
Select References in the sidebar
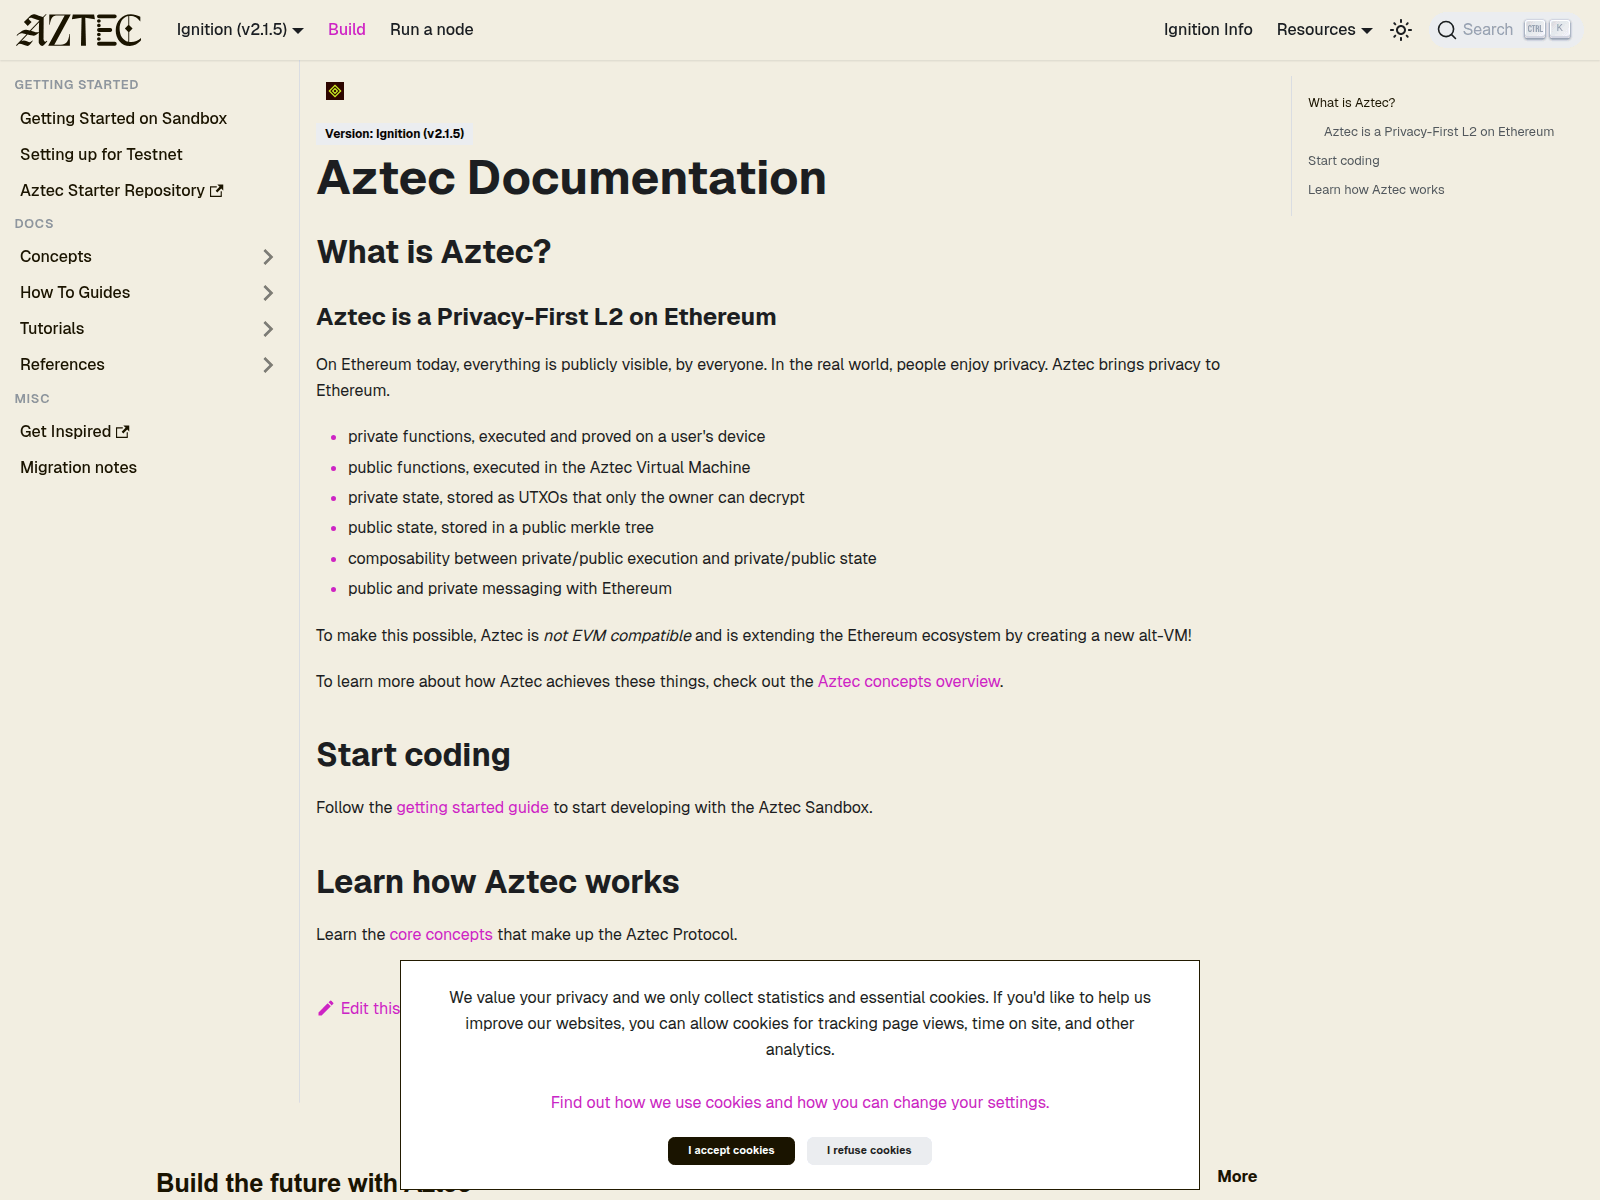[62, 364]
